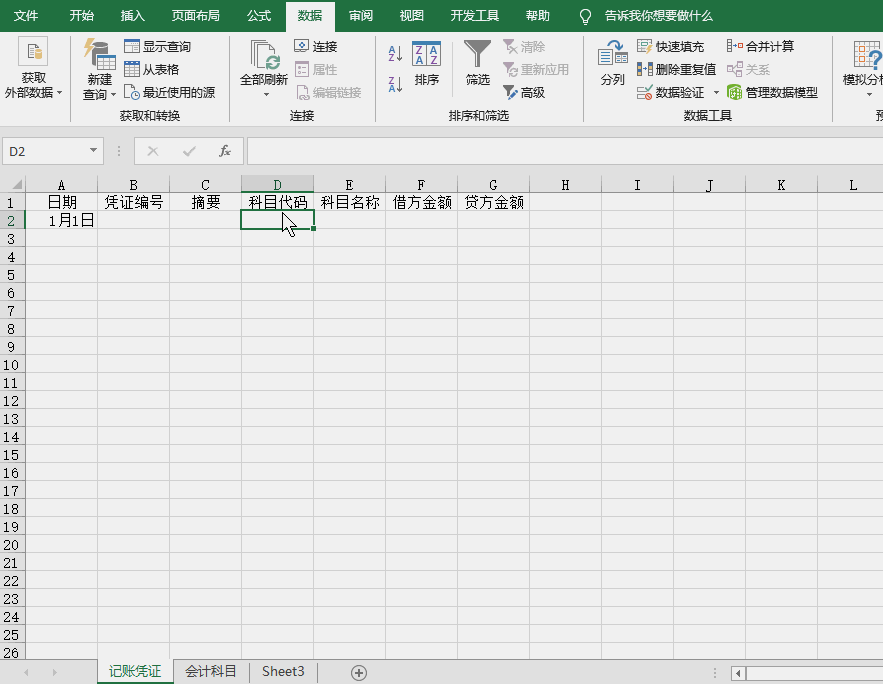Click 从表格 button
This screenshot has width=883, height=684.
151,69
